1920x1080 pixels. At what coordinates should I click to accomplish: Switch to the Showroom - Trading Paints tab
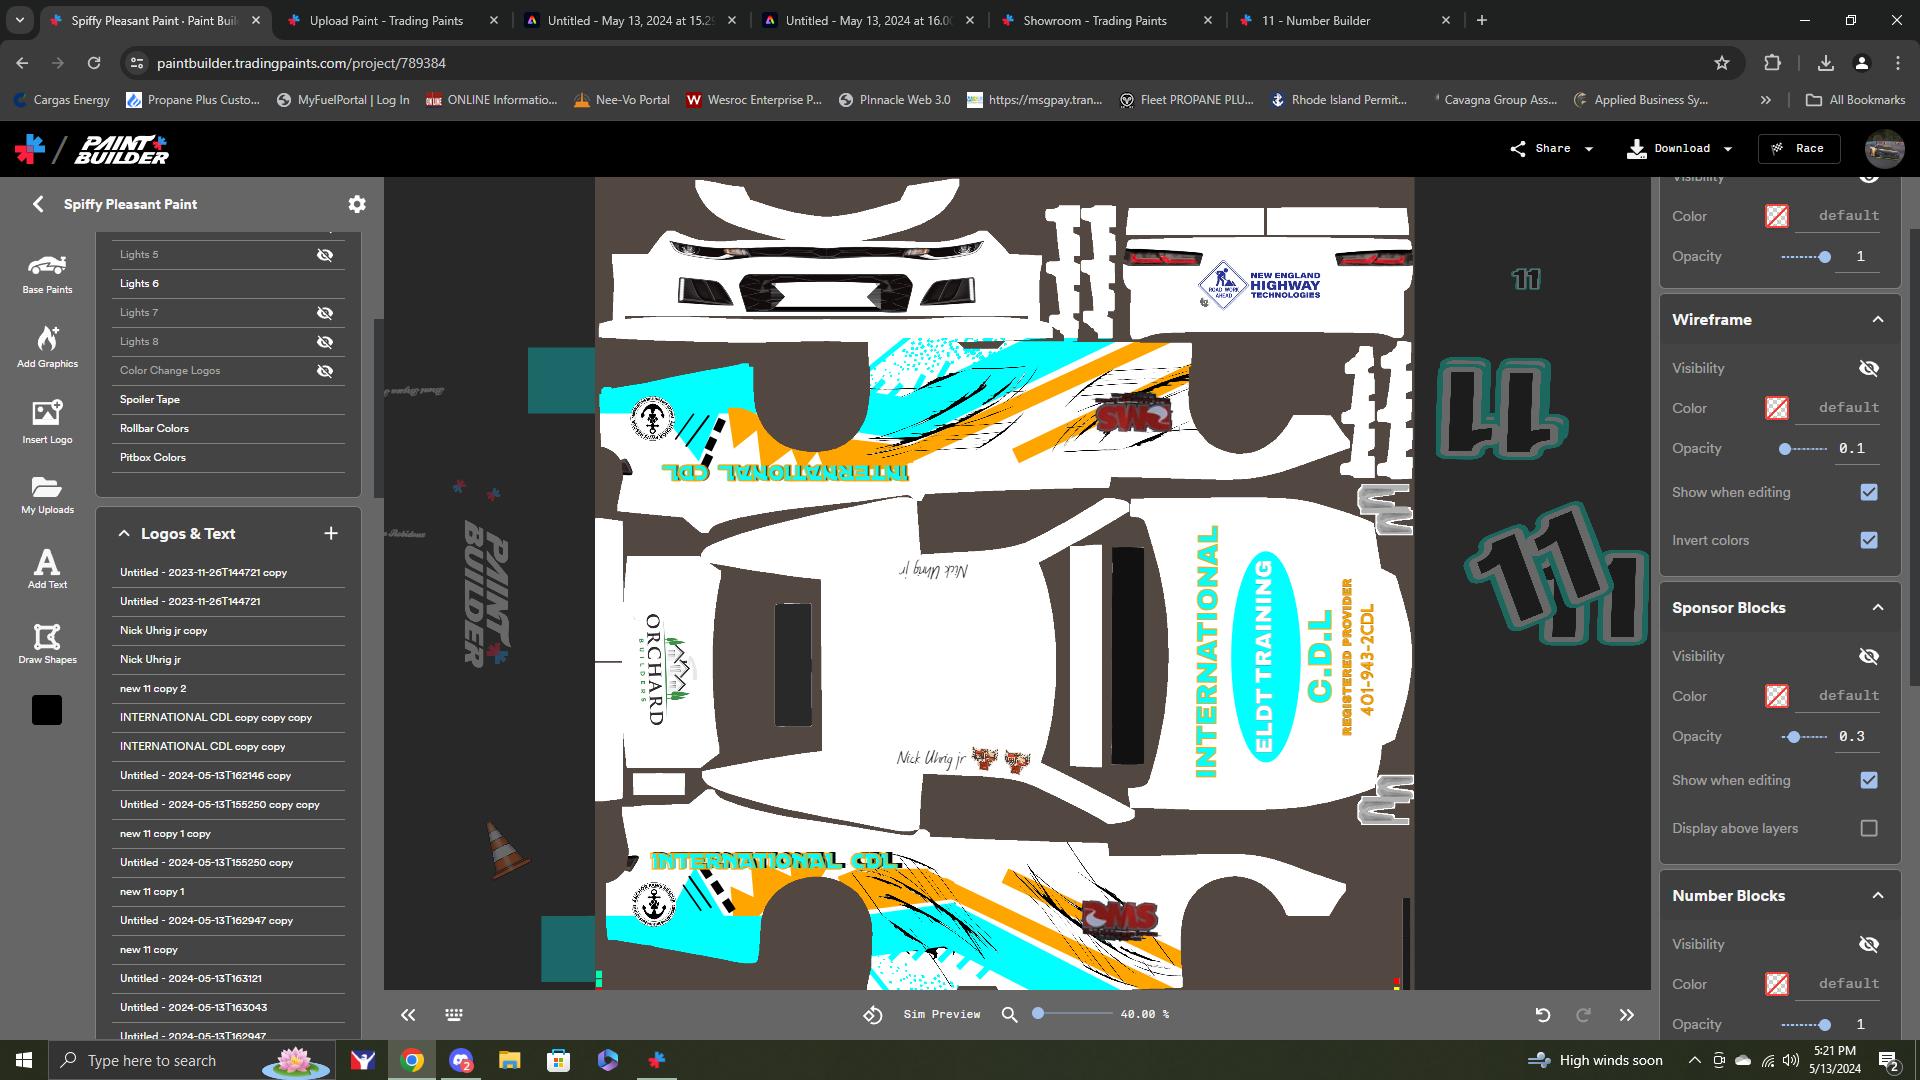(1097, 20)
